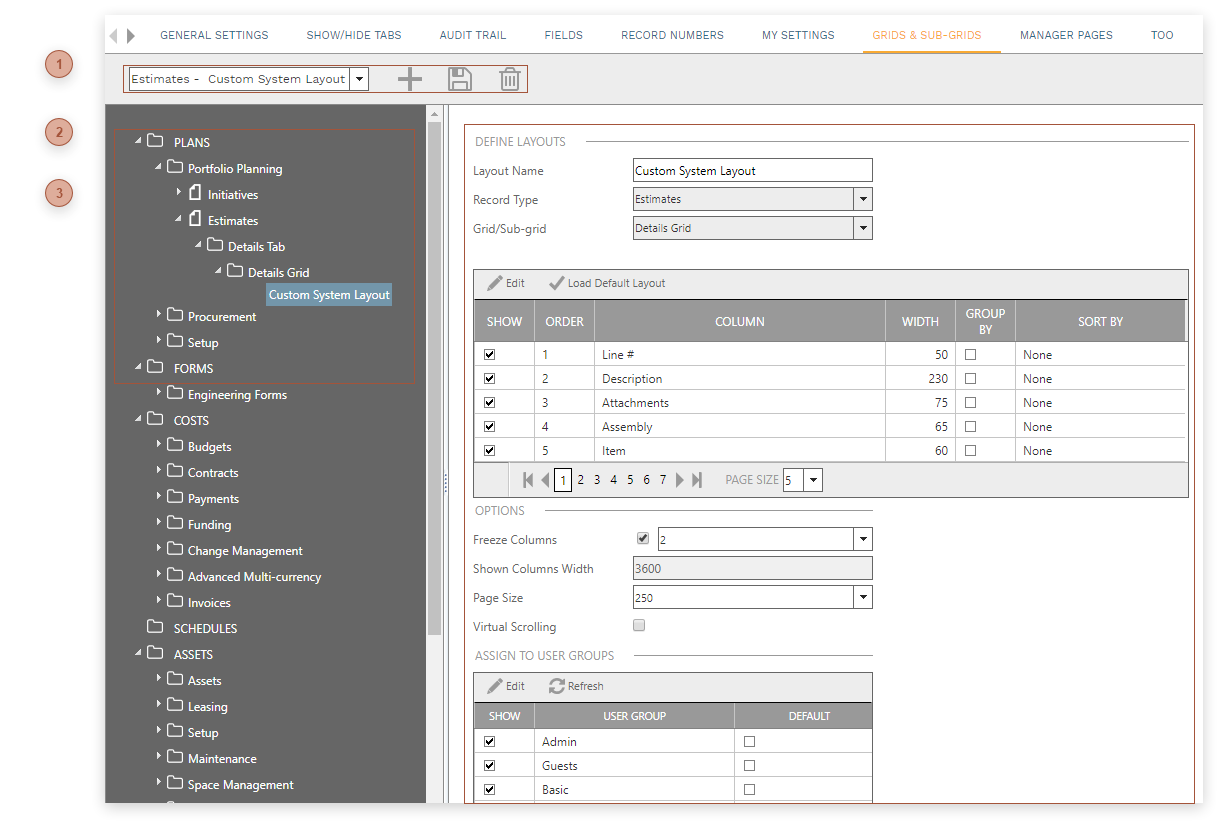Jump to the last page of columns
The width and height of the screenshot is (1222, 829).
pos(699,479)
